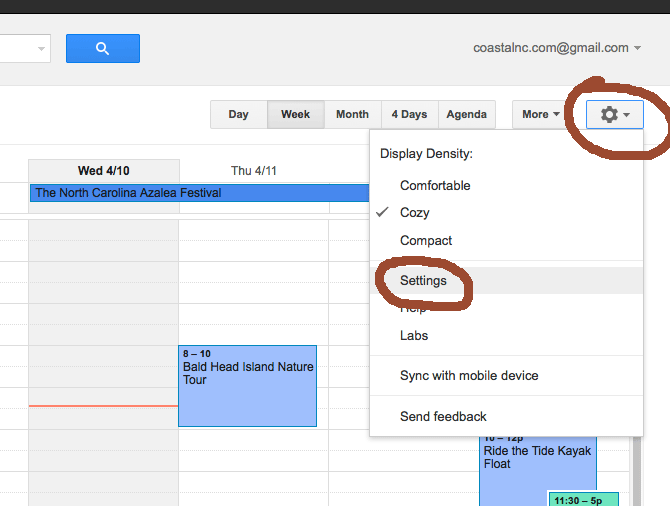Expand the search options dropdown arrow

point(41,48)
